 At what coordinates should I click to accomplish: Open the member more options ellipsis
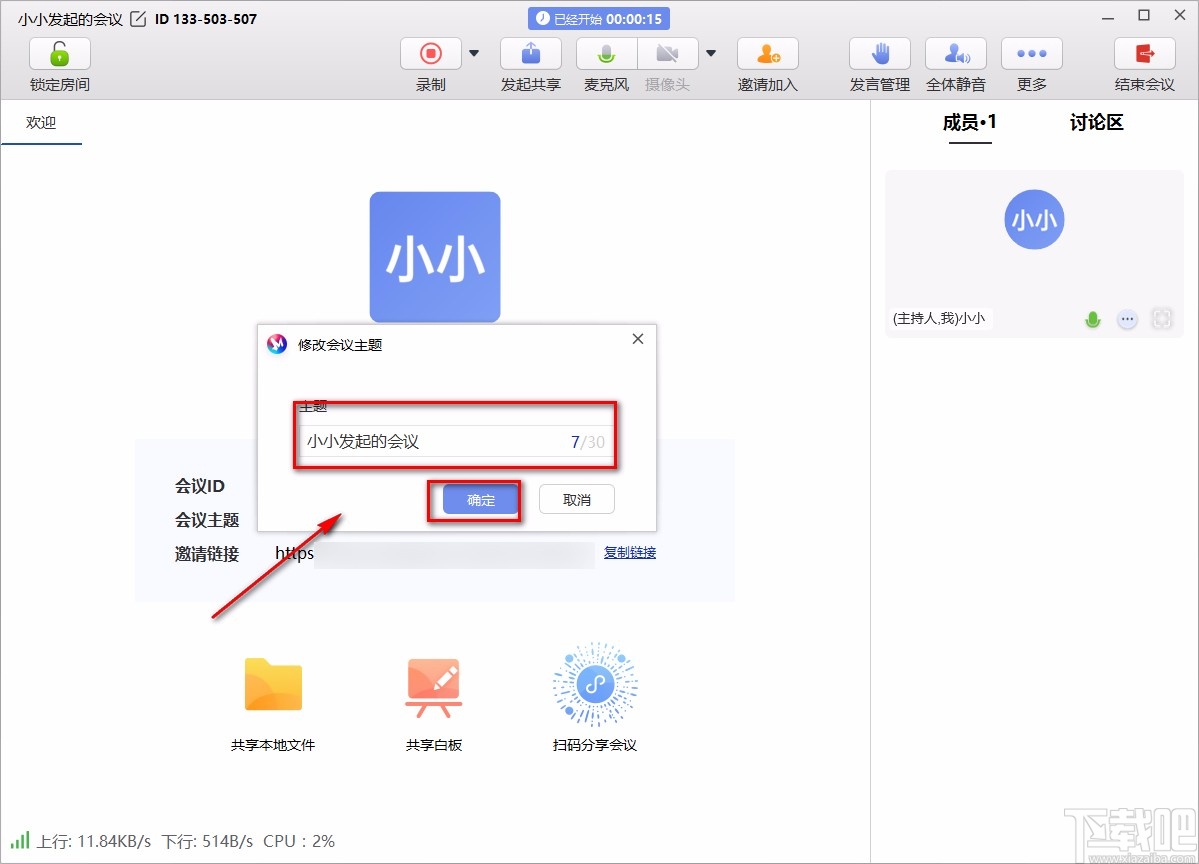[1127, 318]
